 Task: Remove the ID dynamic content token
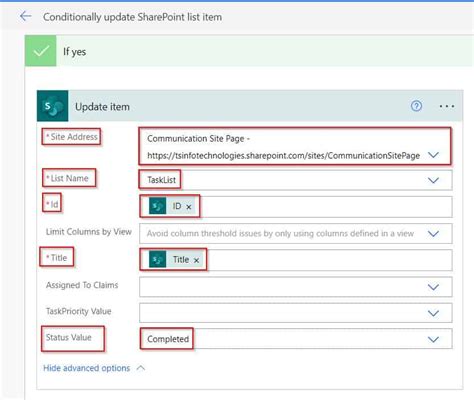(x=189, y=207)
